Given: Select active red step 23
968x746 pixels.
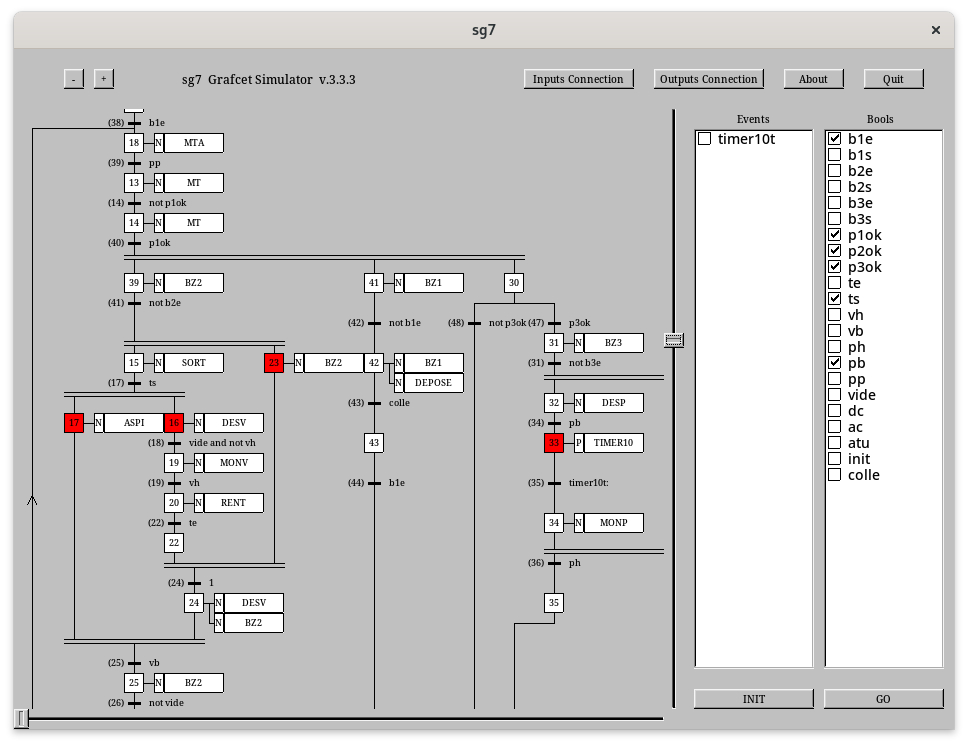Looking at the screenshot, I should [274, 363].
